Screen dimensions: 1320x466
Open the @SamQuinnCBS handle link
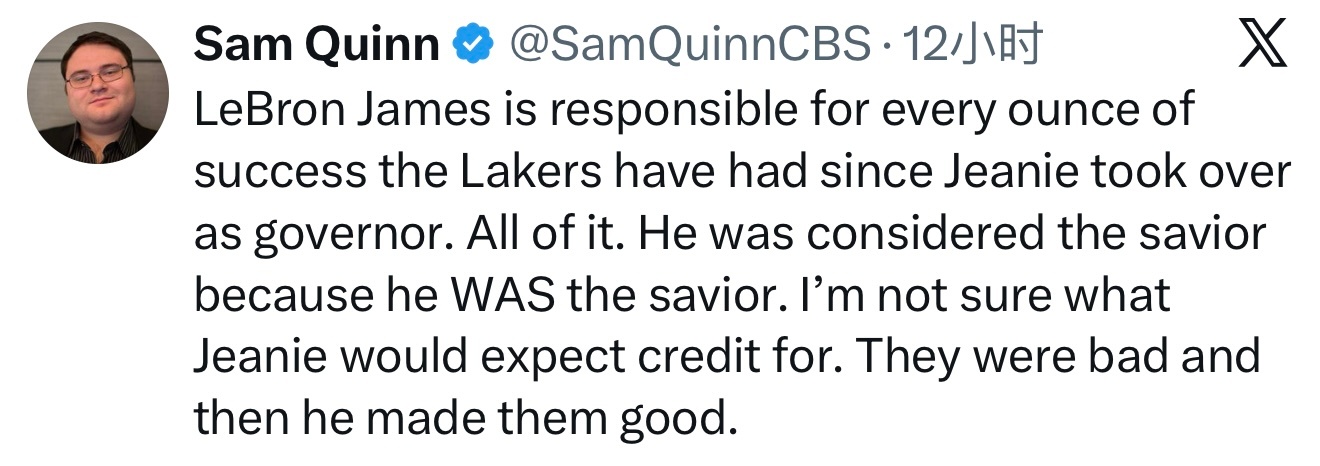pos(690,44)
